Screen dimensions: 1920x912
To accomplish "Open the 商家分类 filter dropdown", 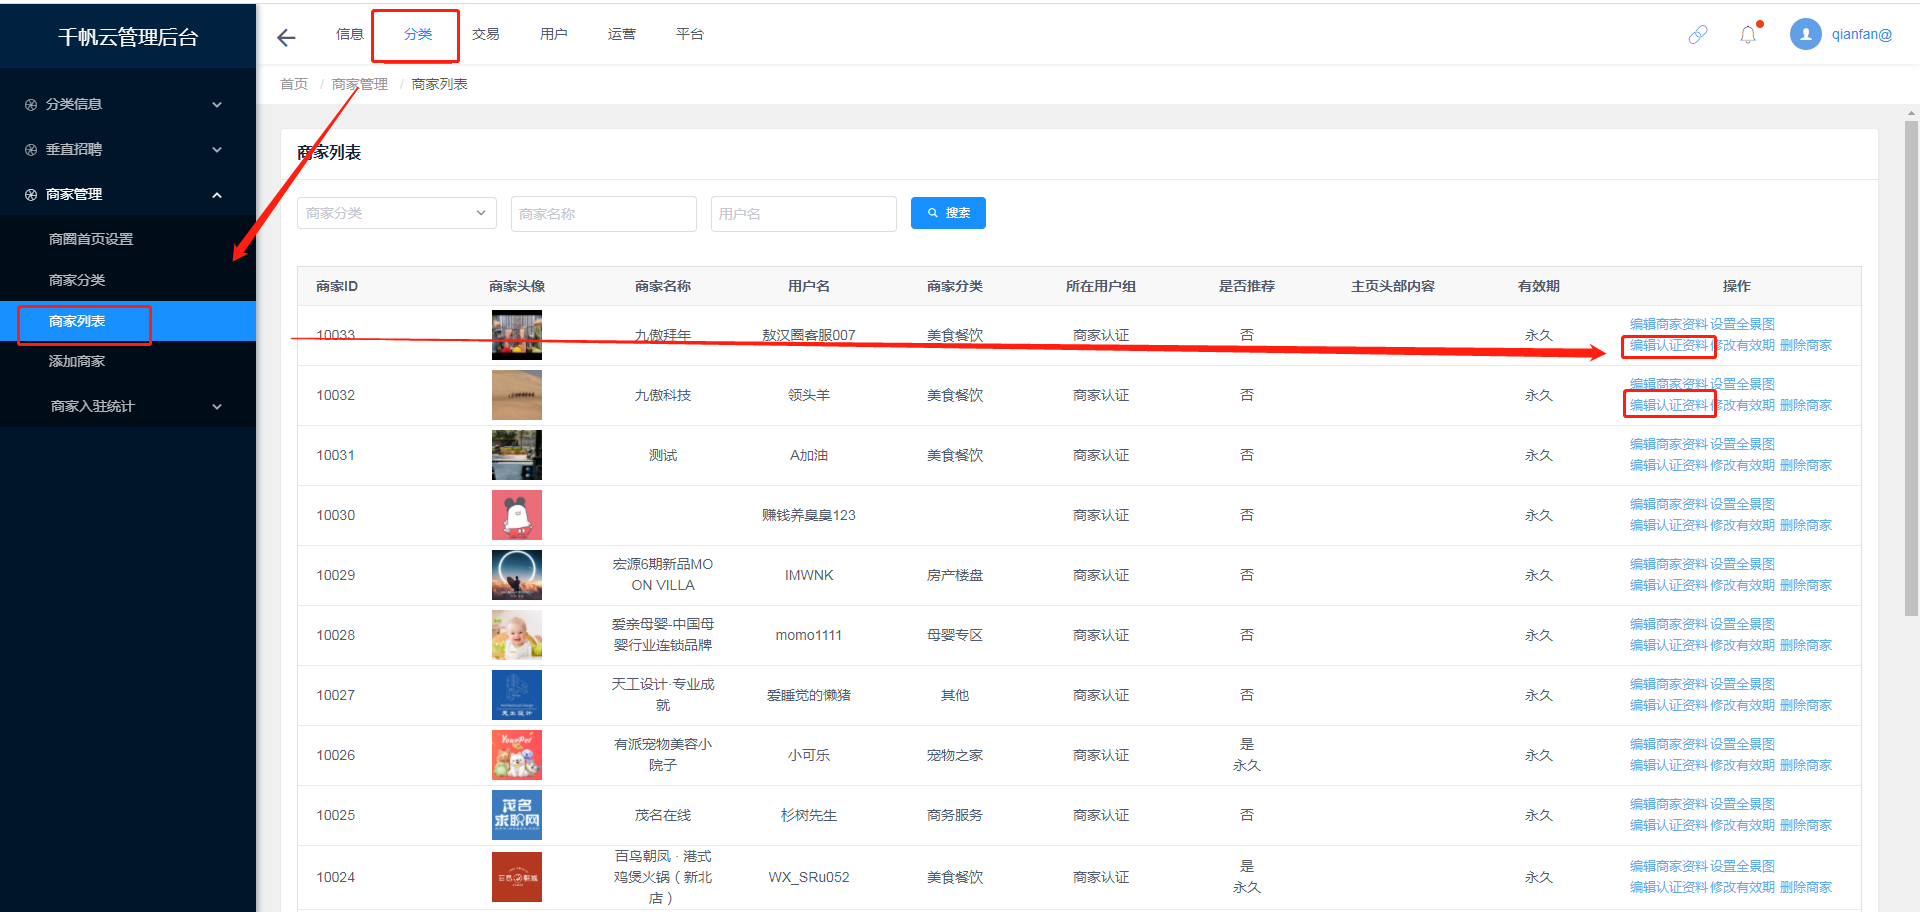I will tap(397, 213).
